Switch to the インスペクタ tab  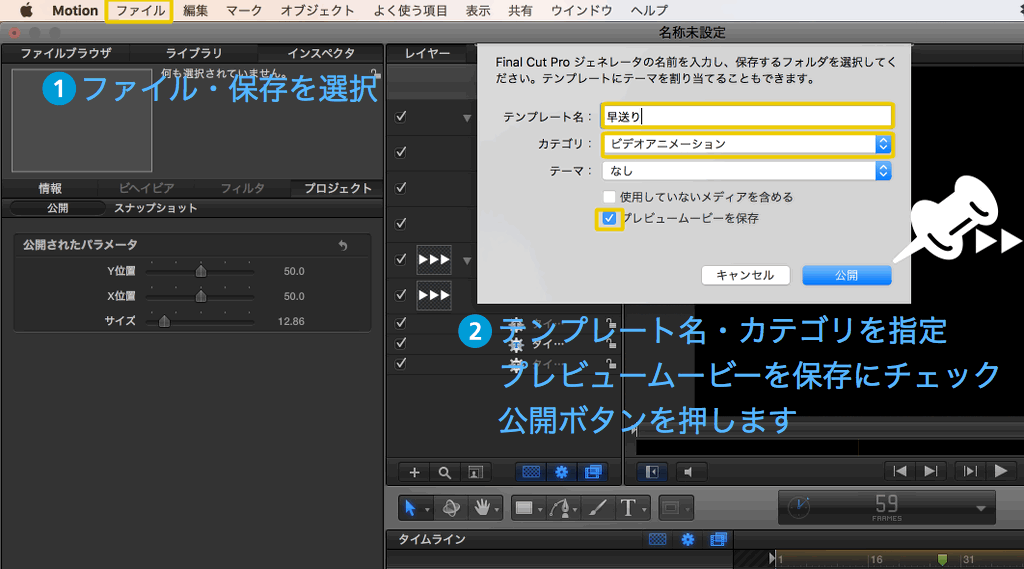tap(321, 54)
